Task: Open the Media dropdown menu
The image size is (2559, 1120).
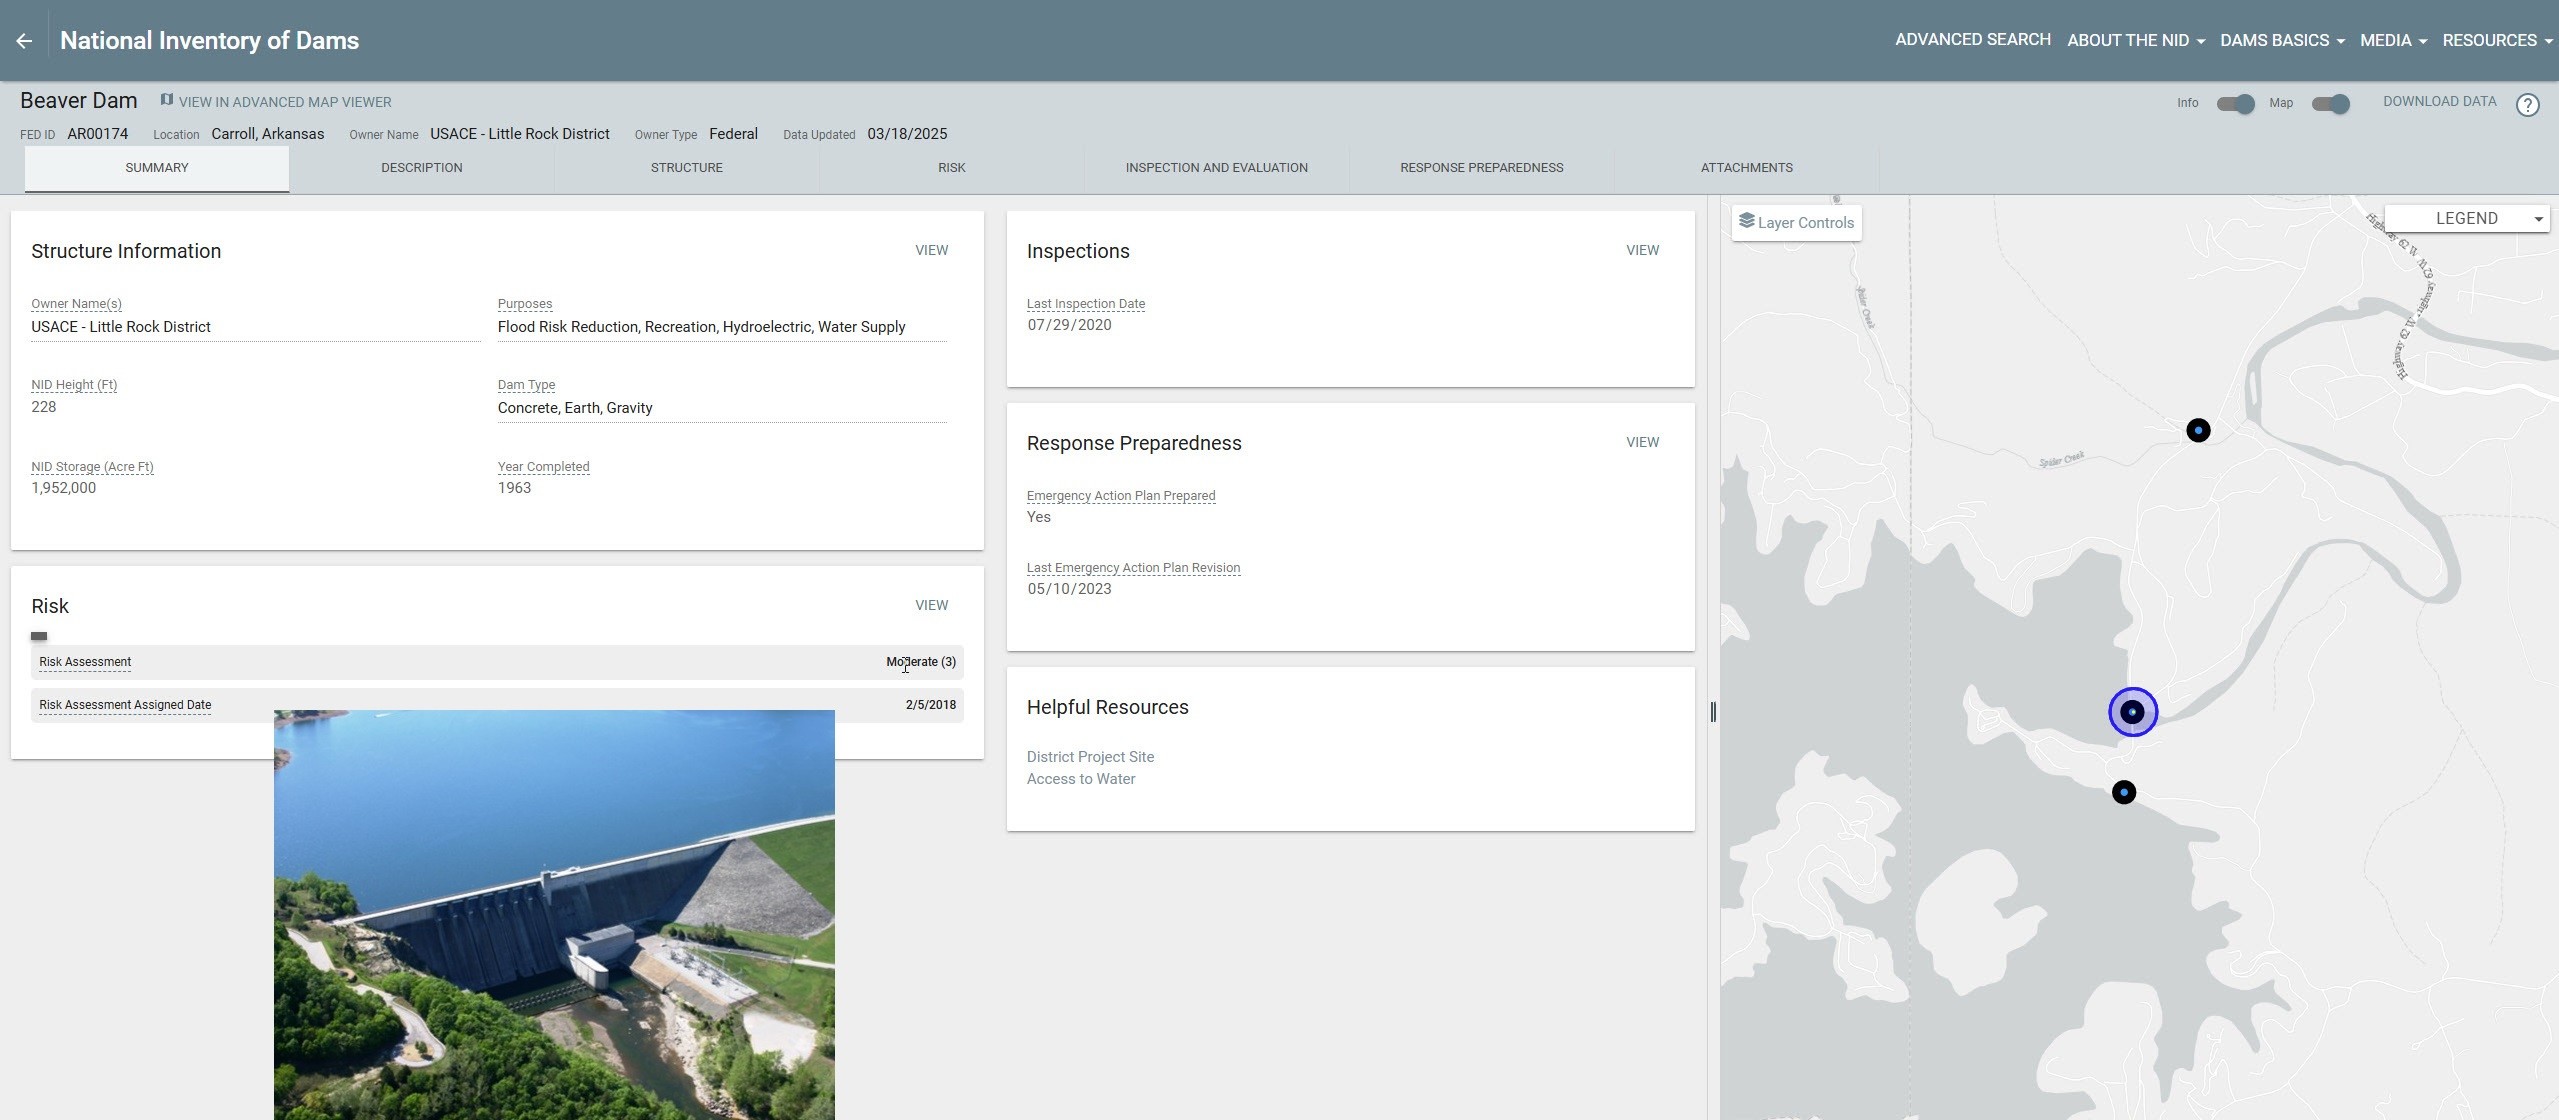Action: (2393, 40)
